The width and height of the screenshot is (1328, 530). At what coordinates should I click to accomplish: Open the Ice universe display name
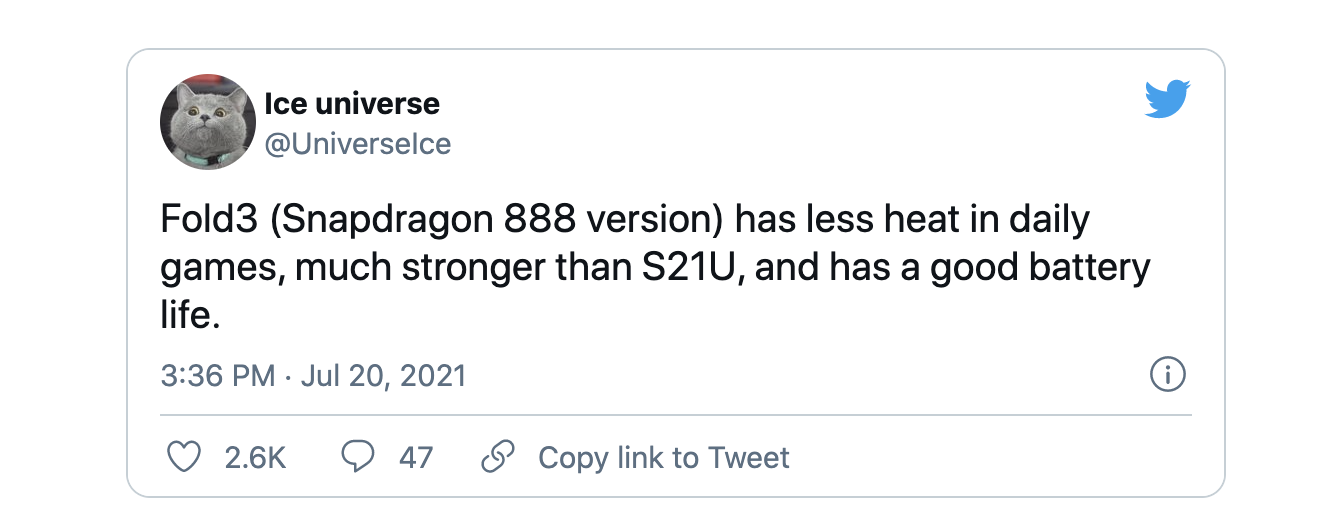tap(351, 103)
